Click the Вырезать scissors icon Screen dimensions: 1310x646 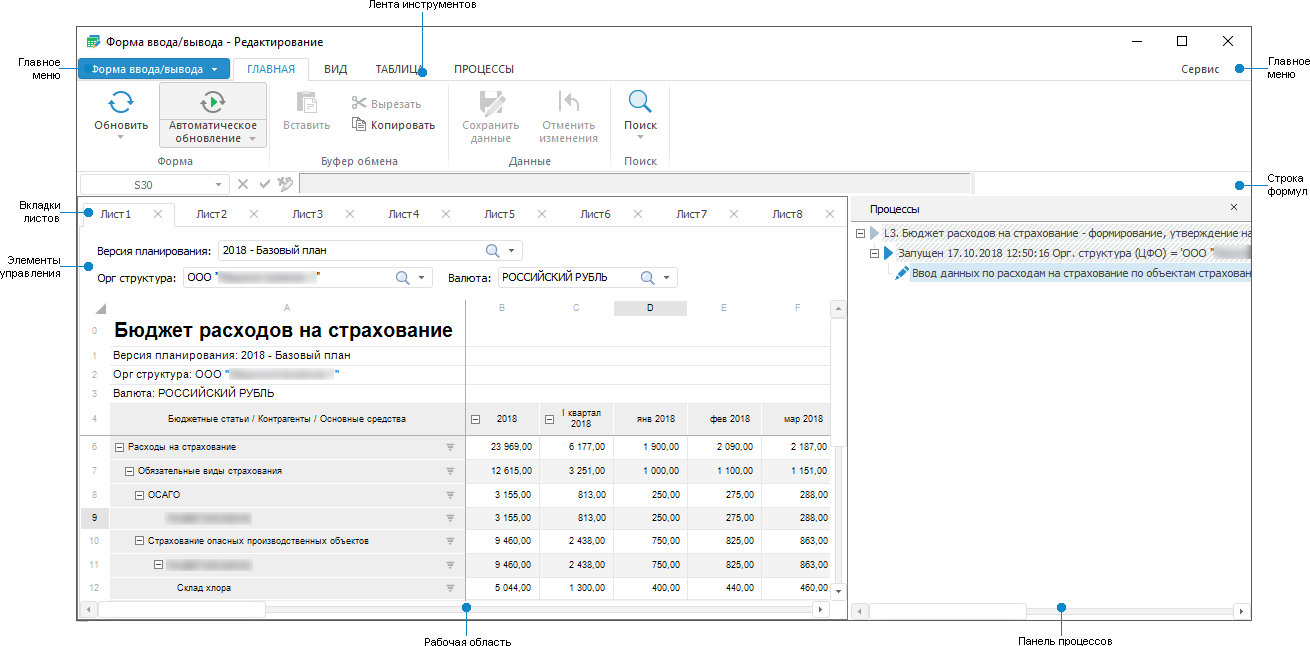(x=360, y=103)
